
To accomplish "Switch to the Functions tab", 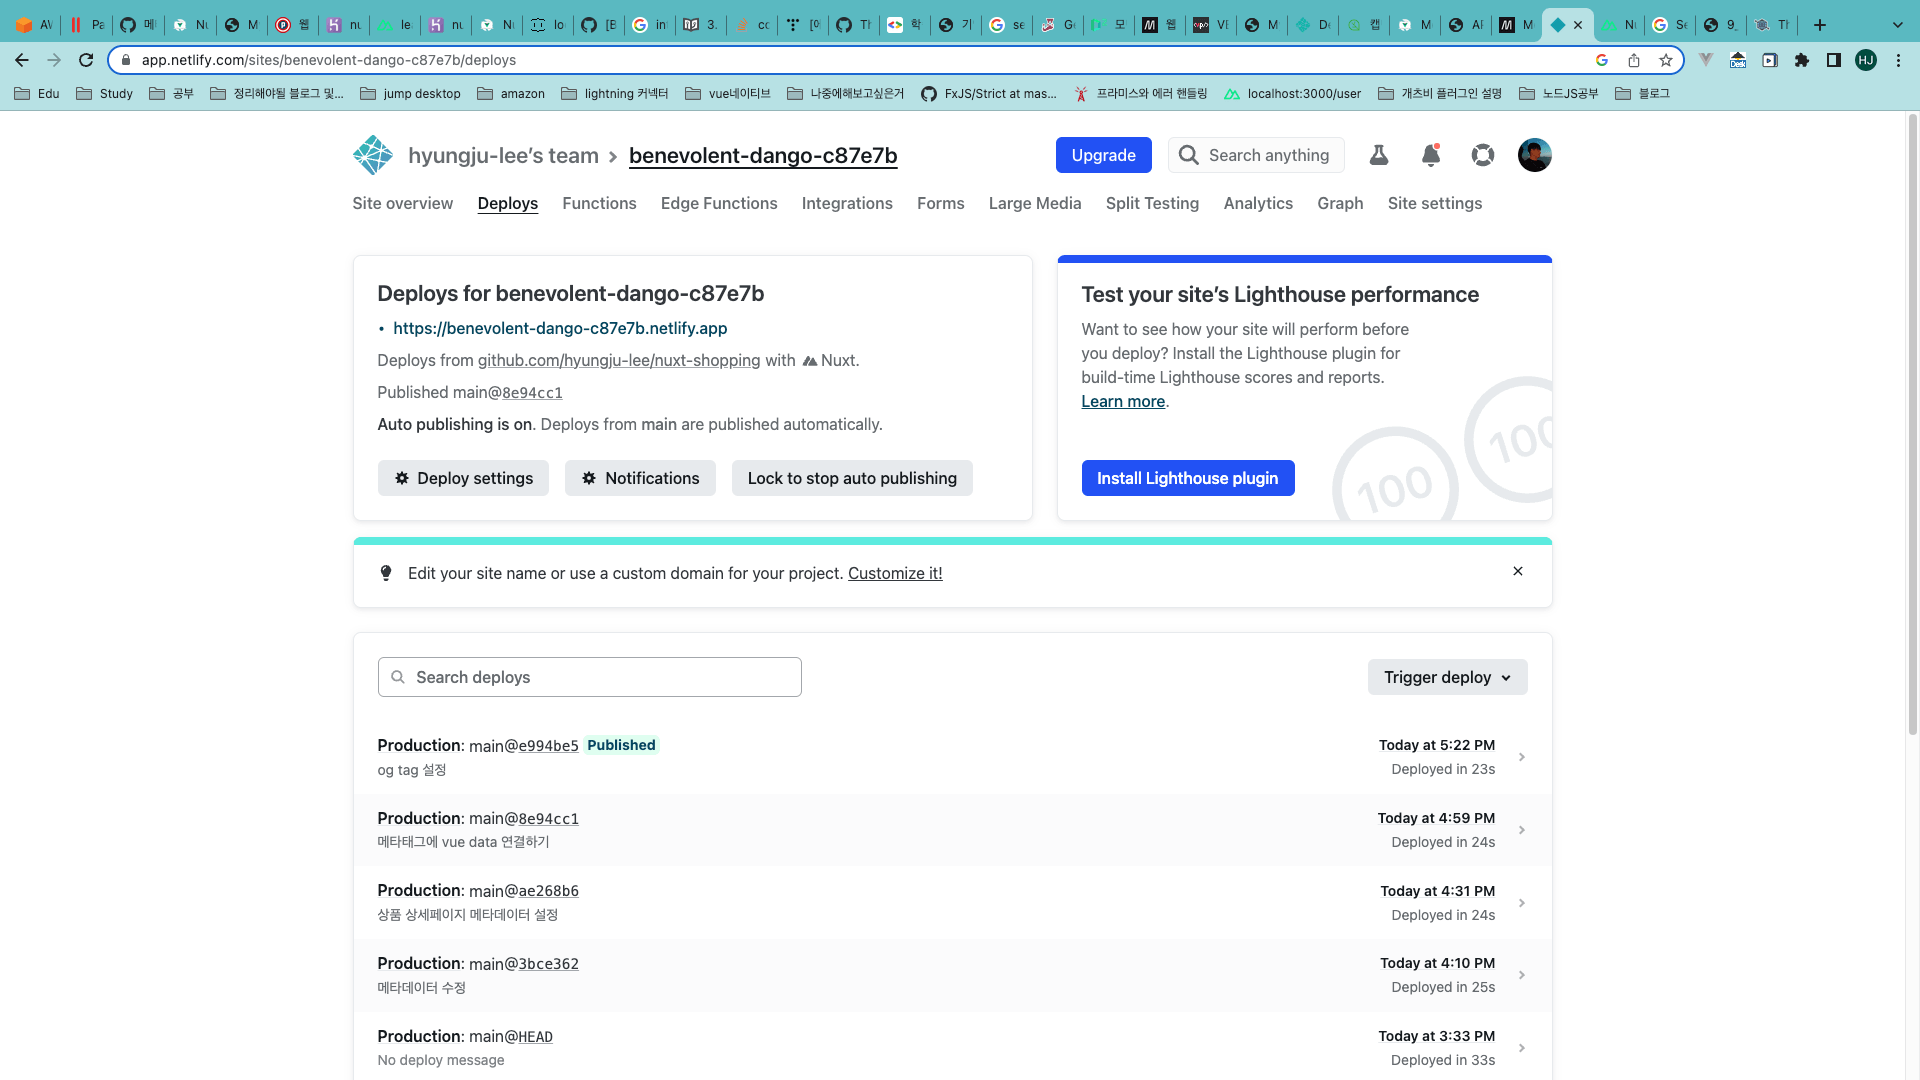I will click(599, 203).
